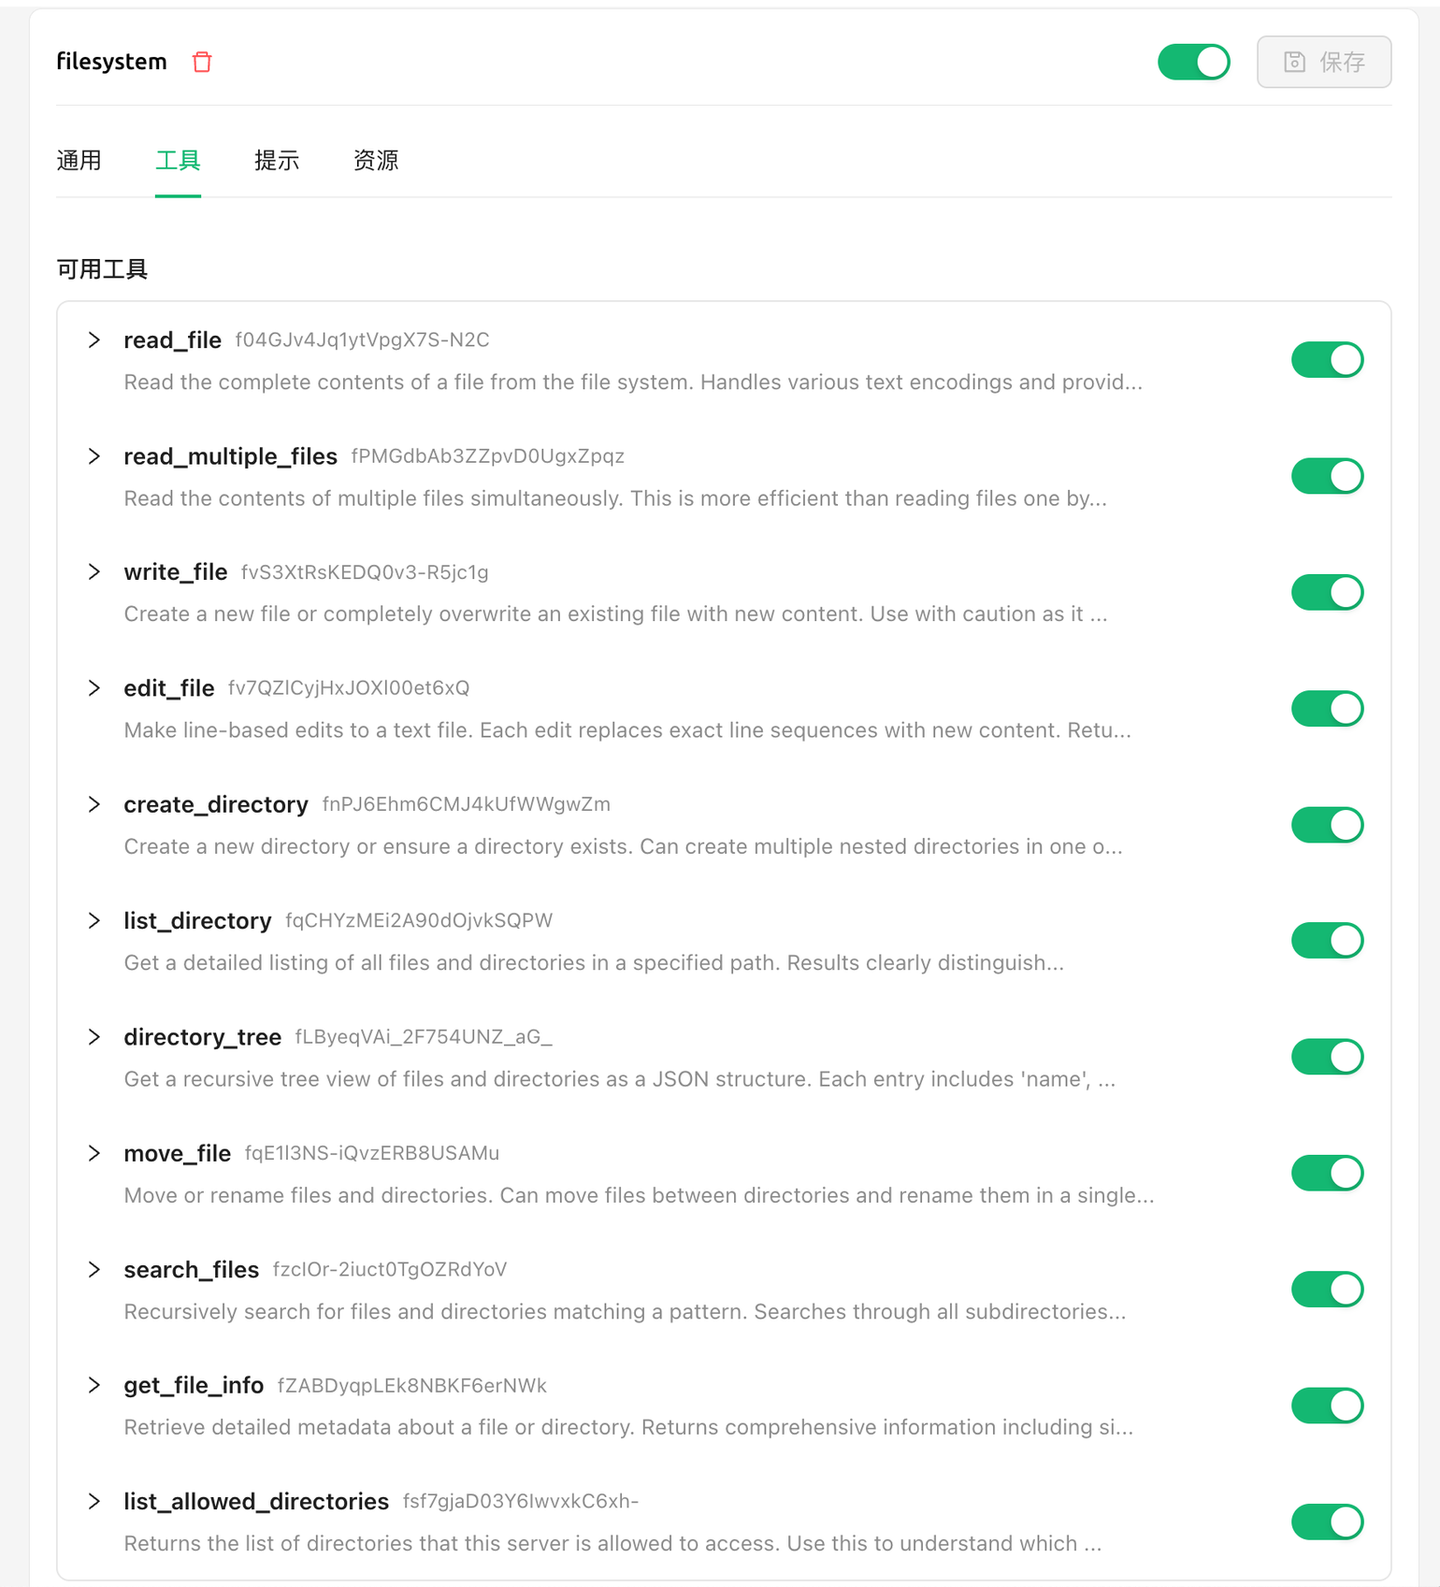
Task: Expand the read_file tool details
Action: (94, 340)
